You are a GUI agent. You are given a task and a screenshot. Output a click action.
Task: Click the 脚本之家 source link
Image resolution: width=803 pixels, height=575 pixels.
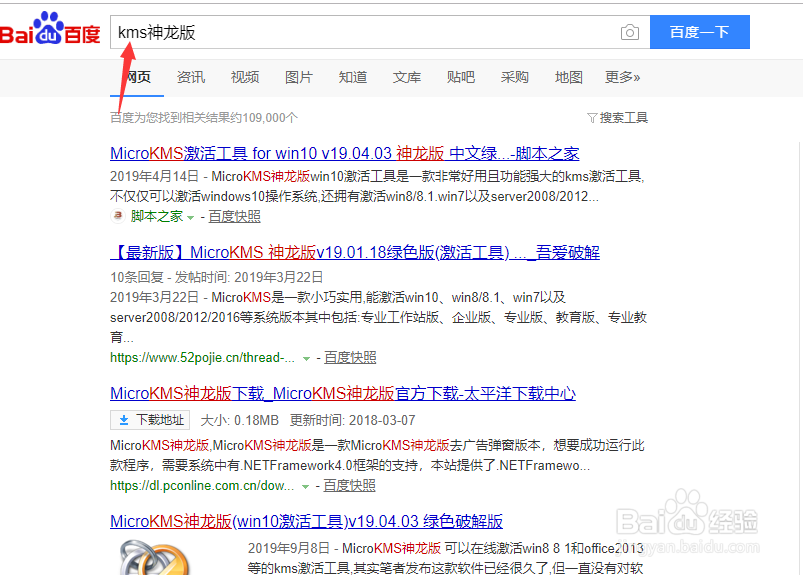157,217
